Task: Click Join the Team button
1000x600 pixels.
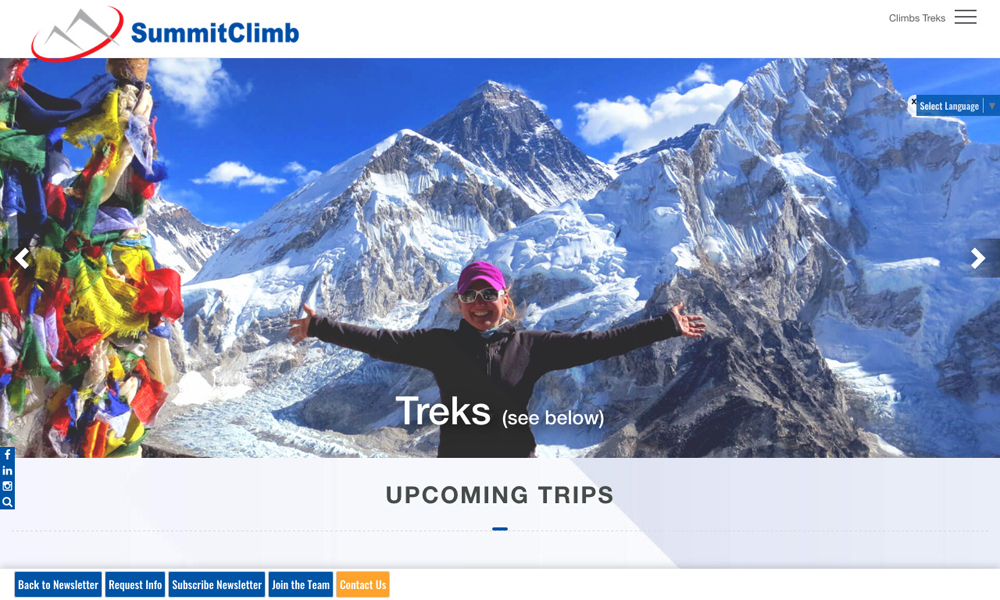Action: [300, 585]
